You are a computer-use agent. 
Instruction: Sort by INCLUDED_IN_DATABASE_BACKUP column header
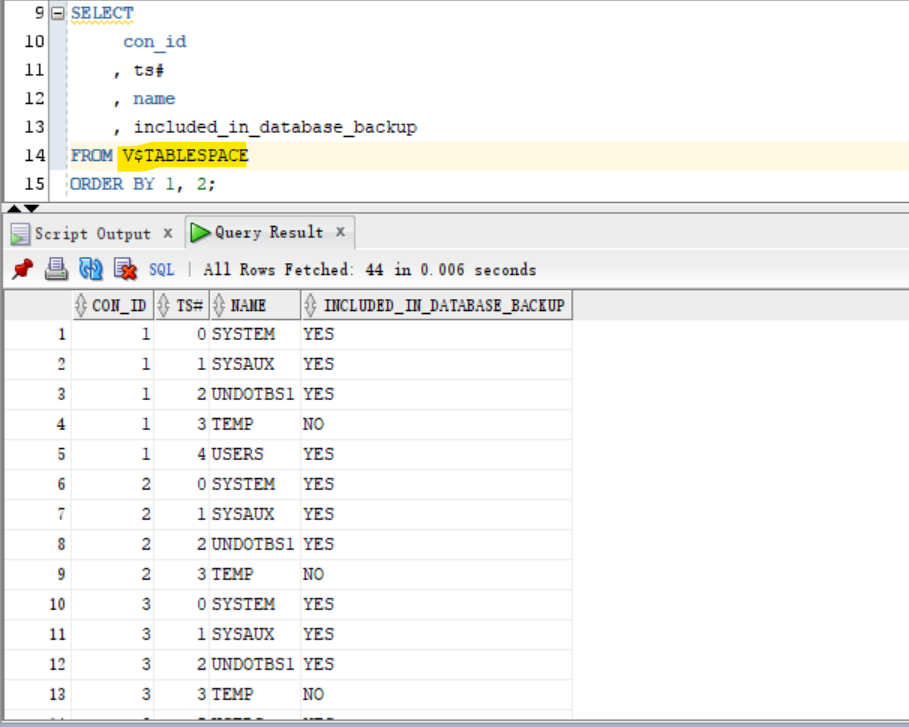(x=437, y=306)
